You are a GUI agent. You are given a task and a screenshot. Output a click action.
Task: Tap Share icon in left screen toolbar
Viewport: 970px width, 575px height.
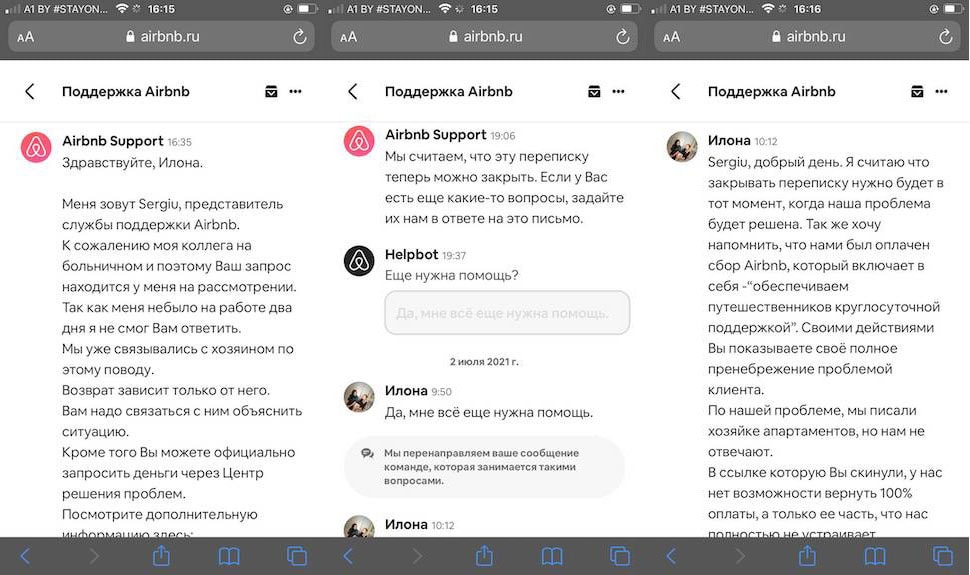tap(161, 555)
